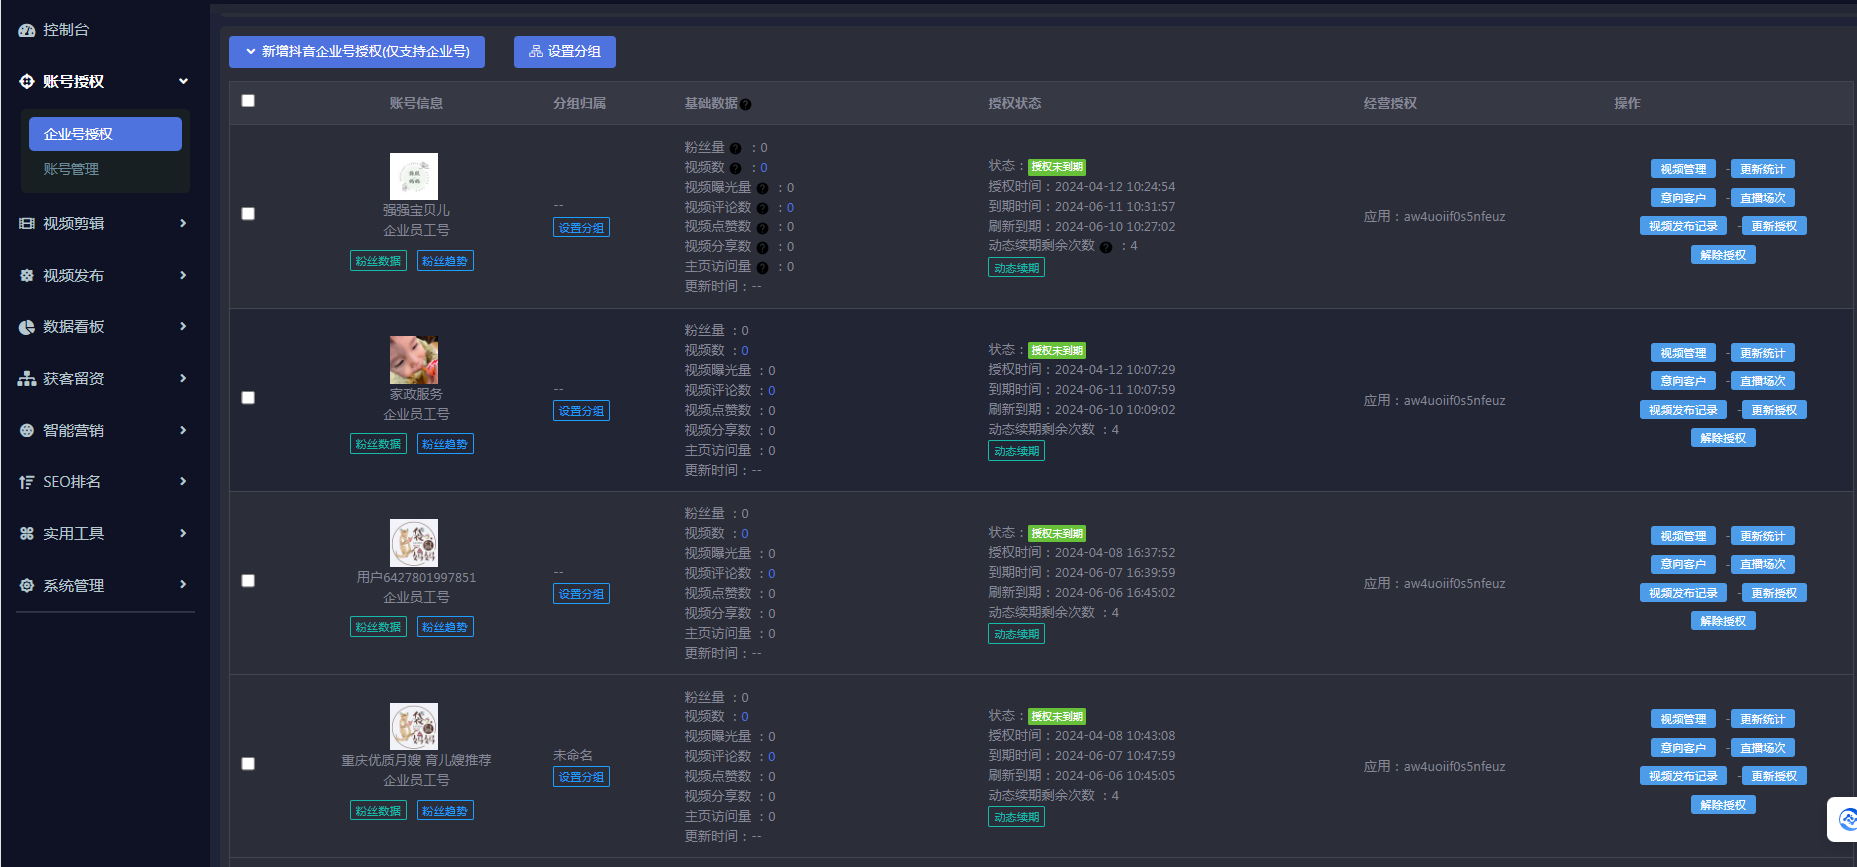This screenshot has width=1857, height=867.
Task: Select the checkbox for 家政服务 account
Action: [x=248, y=398]
